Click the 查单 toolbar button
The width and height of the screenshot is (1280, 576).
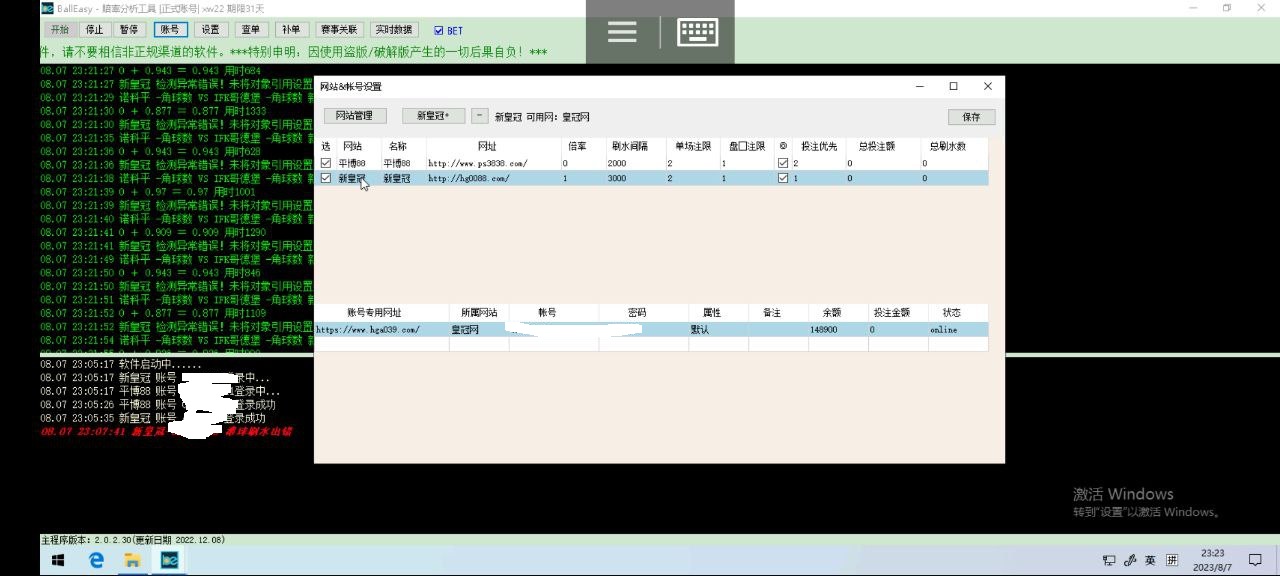click(250, 30)
